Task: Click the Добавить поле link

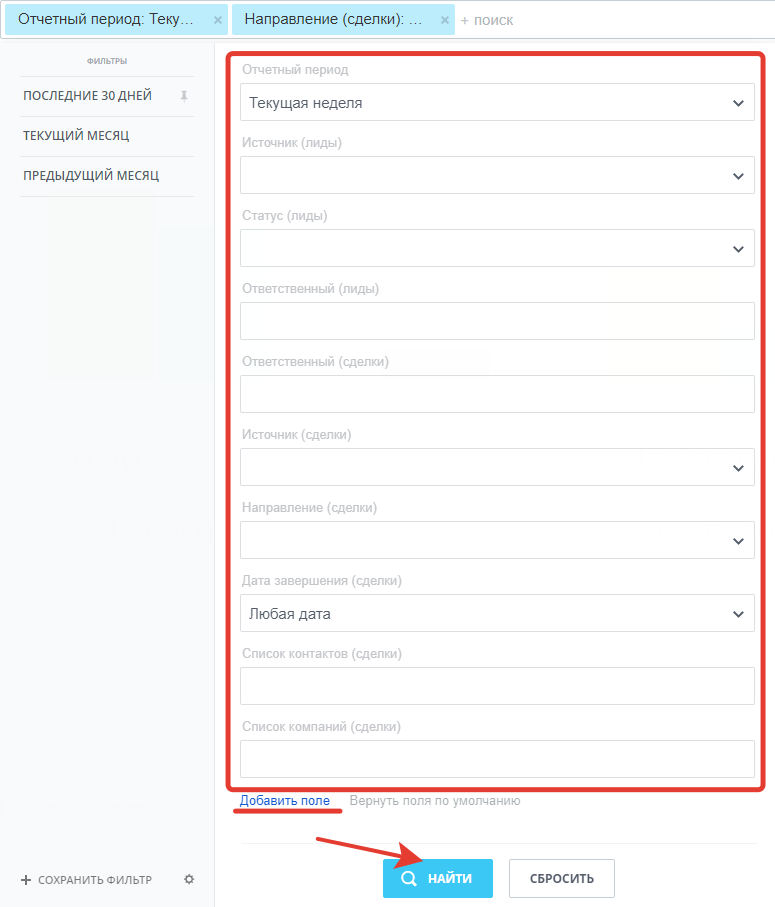Action: (285, 801)
